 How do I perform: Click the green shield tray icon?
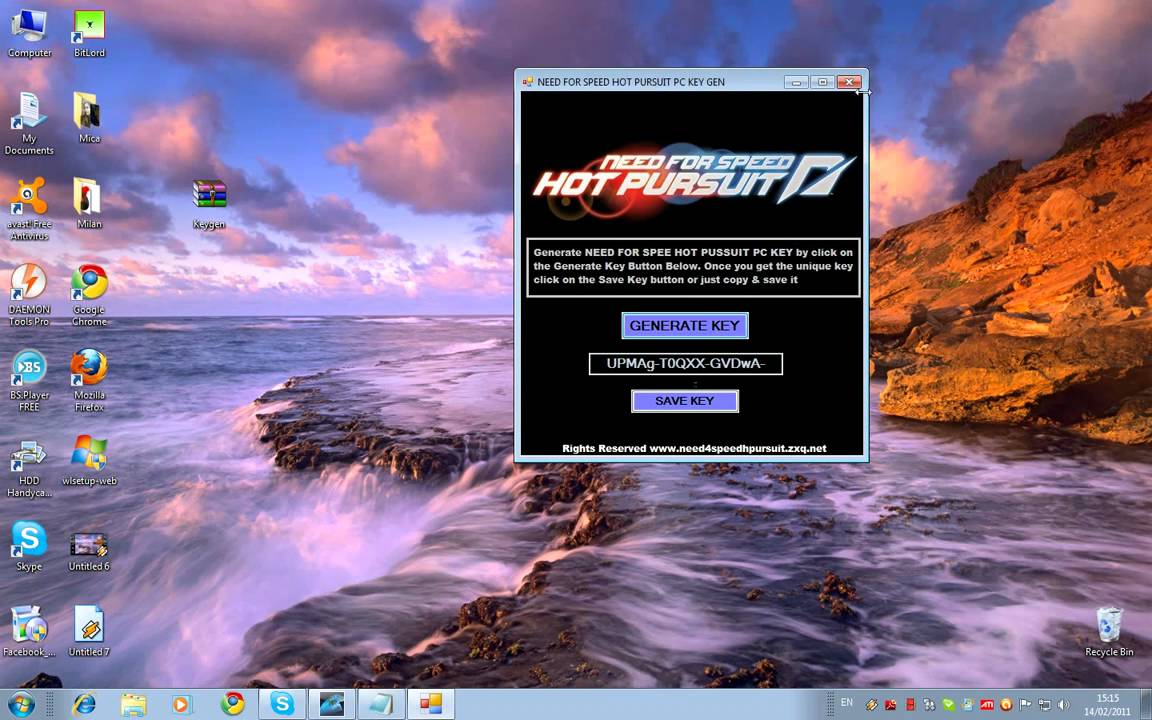[x=948, y=705]
